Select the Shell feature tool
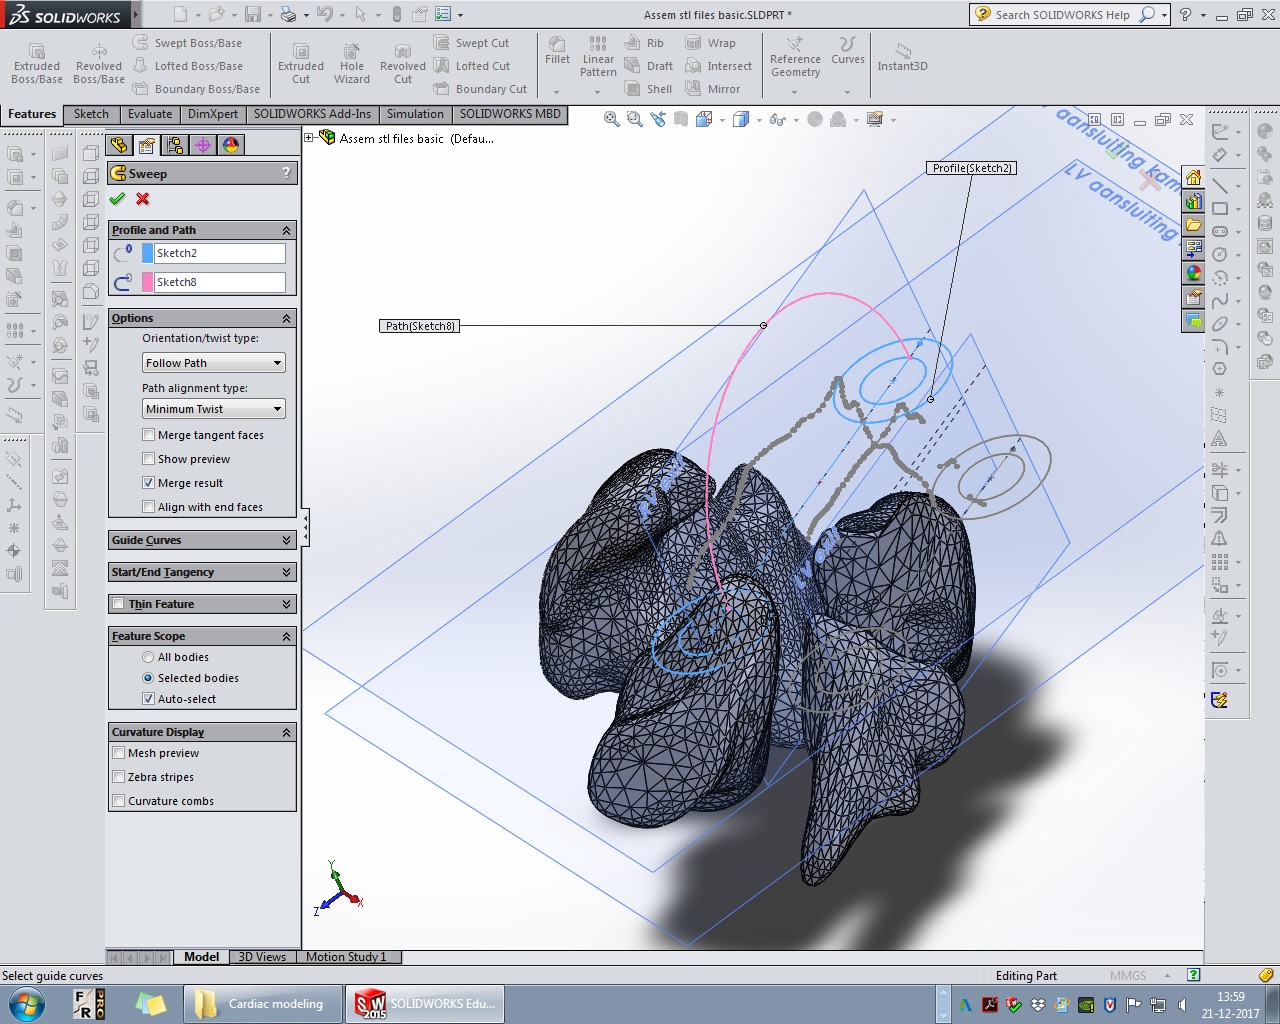 pyautogui.click(x=648, y=89)
